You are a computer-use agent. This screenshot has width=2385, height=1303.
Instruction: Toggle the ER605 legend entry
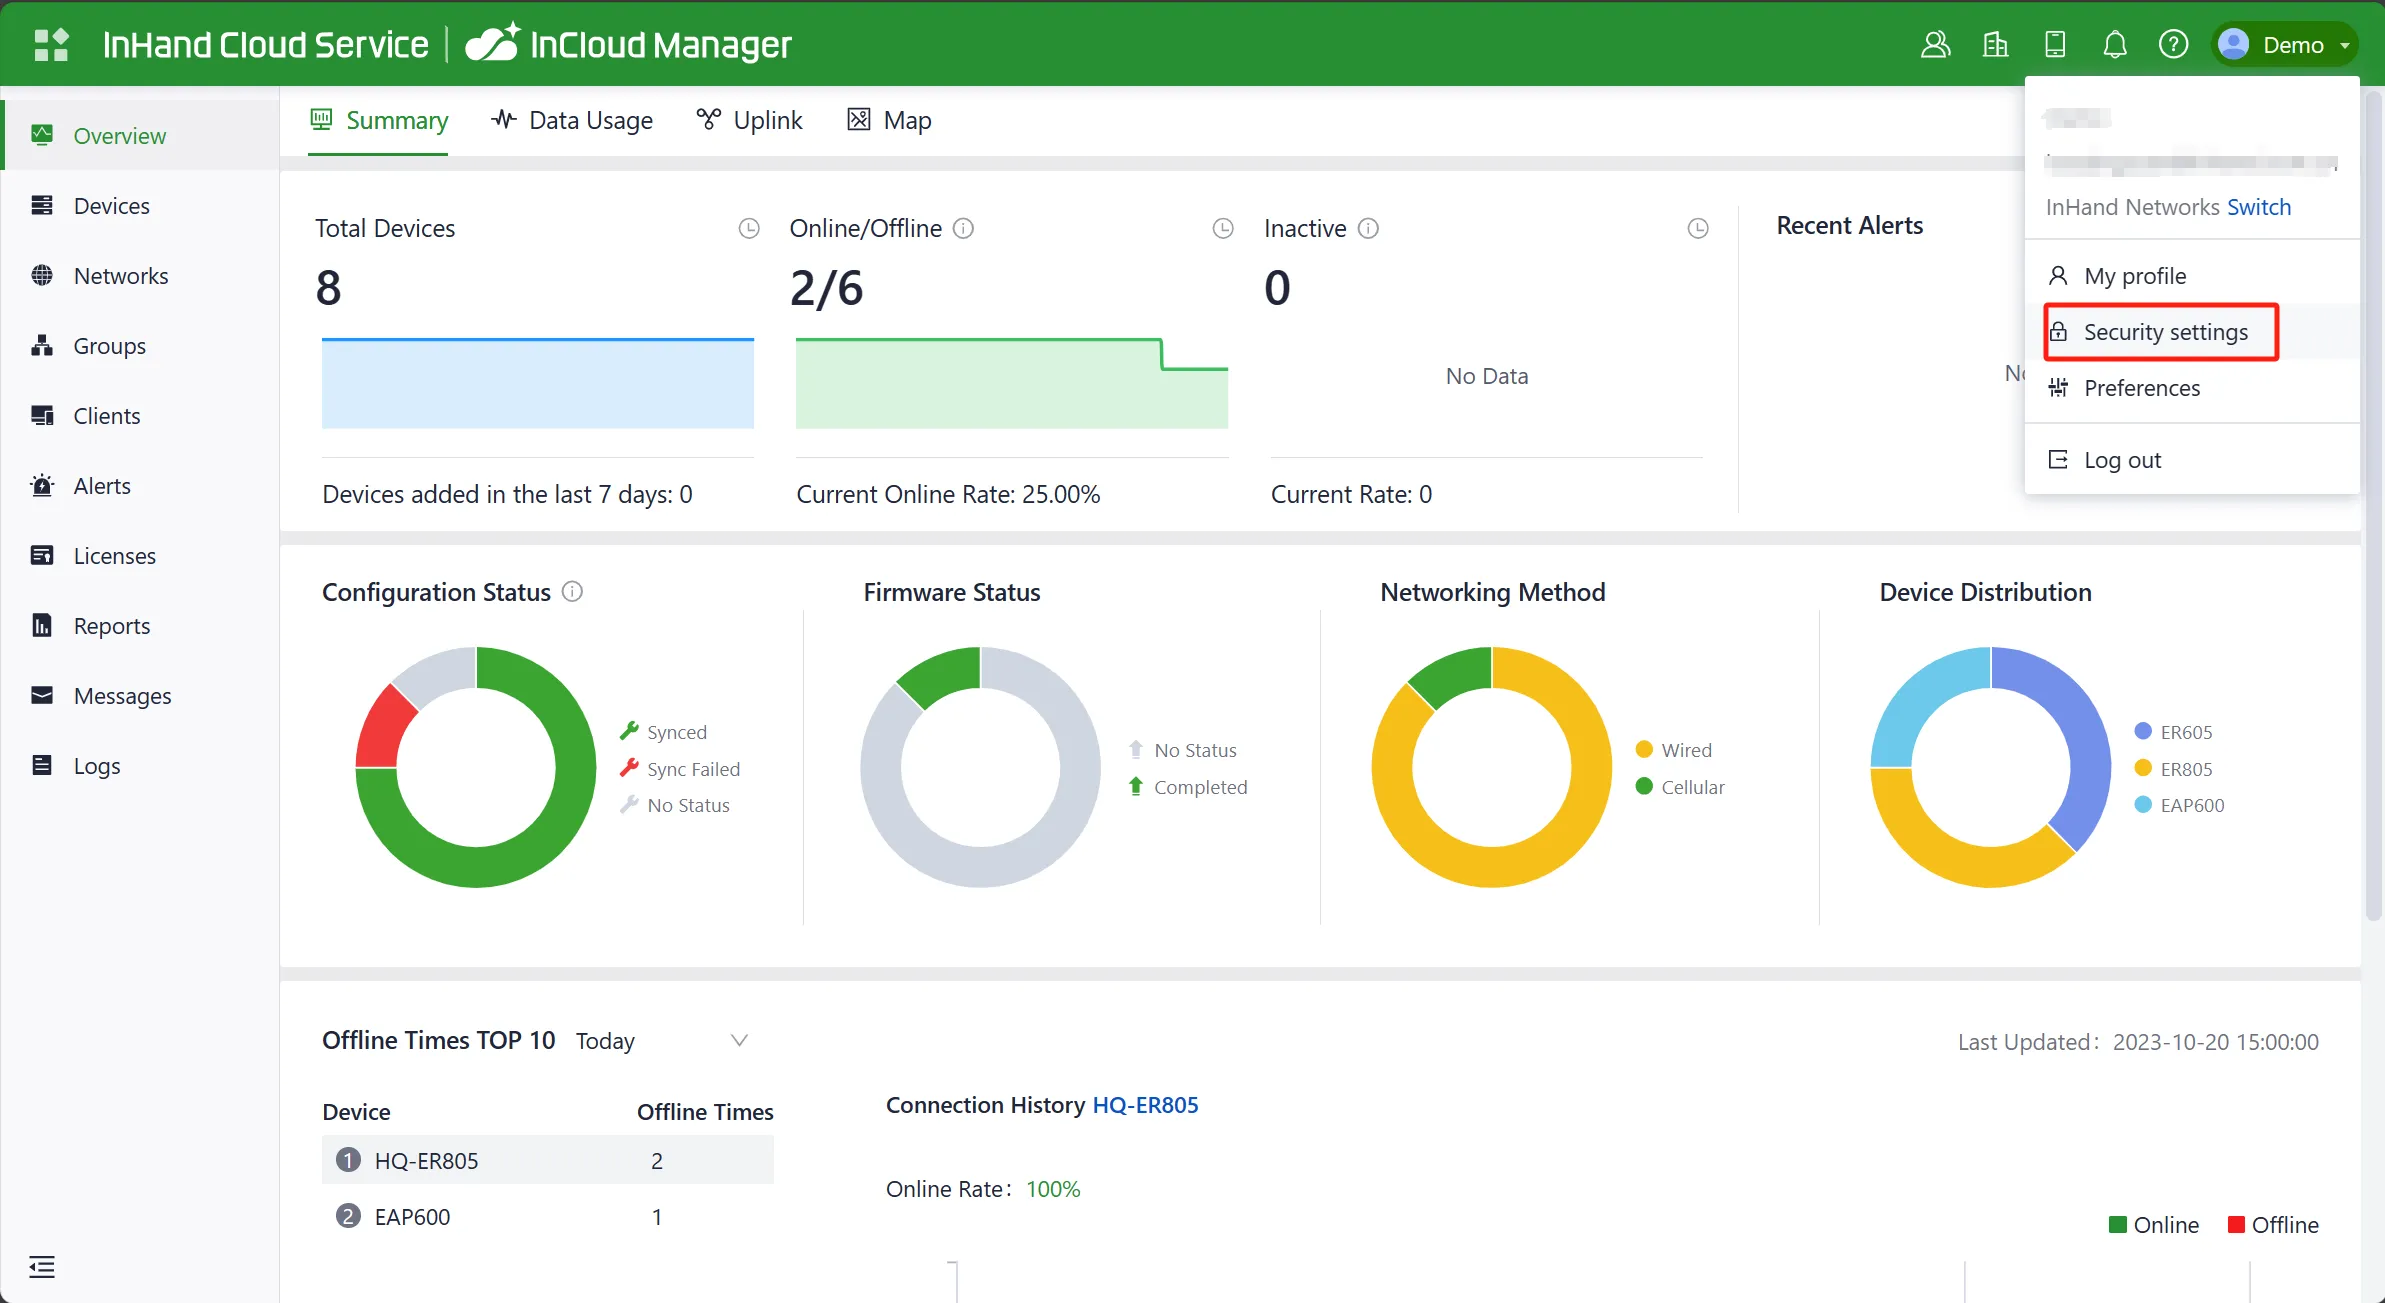pos(2173,731)
